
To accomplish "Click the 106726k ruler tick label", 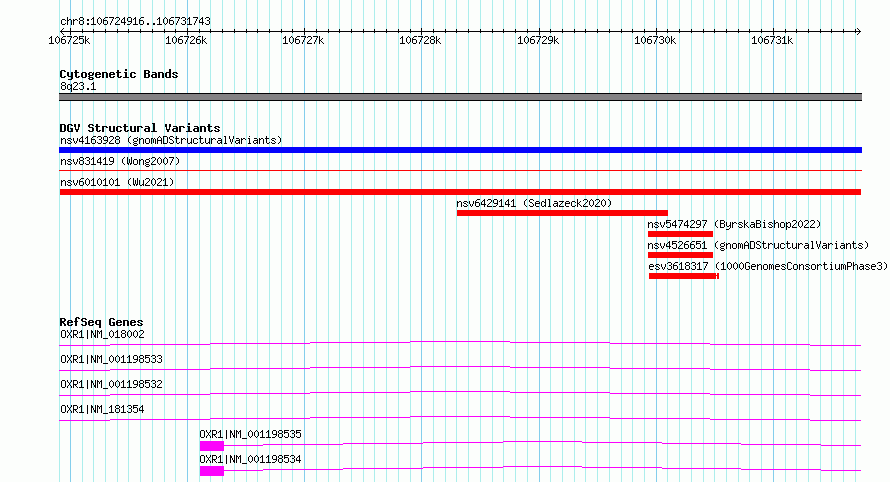I will [186, 40].
